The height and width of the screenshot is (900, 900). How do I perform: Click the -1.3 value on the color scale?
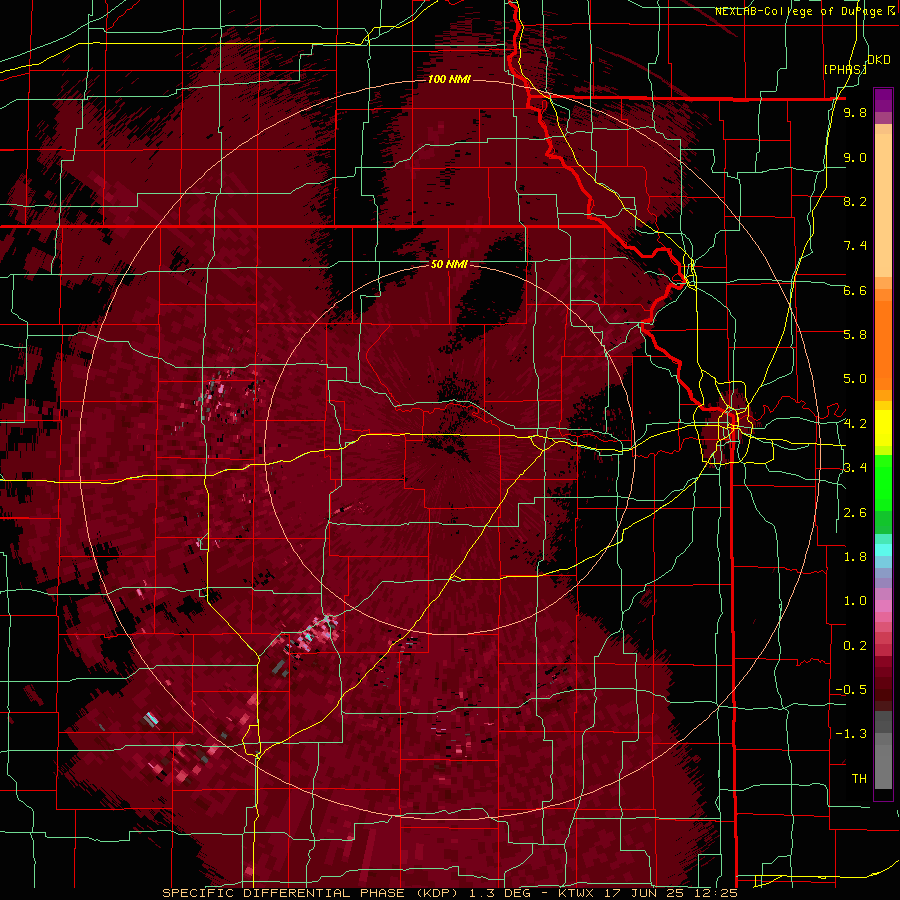point(851,734)
